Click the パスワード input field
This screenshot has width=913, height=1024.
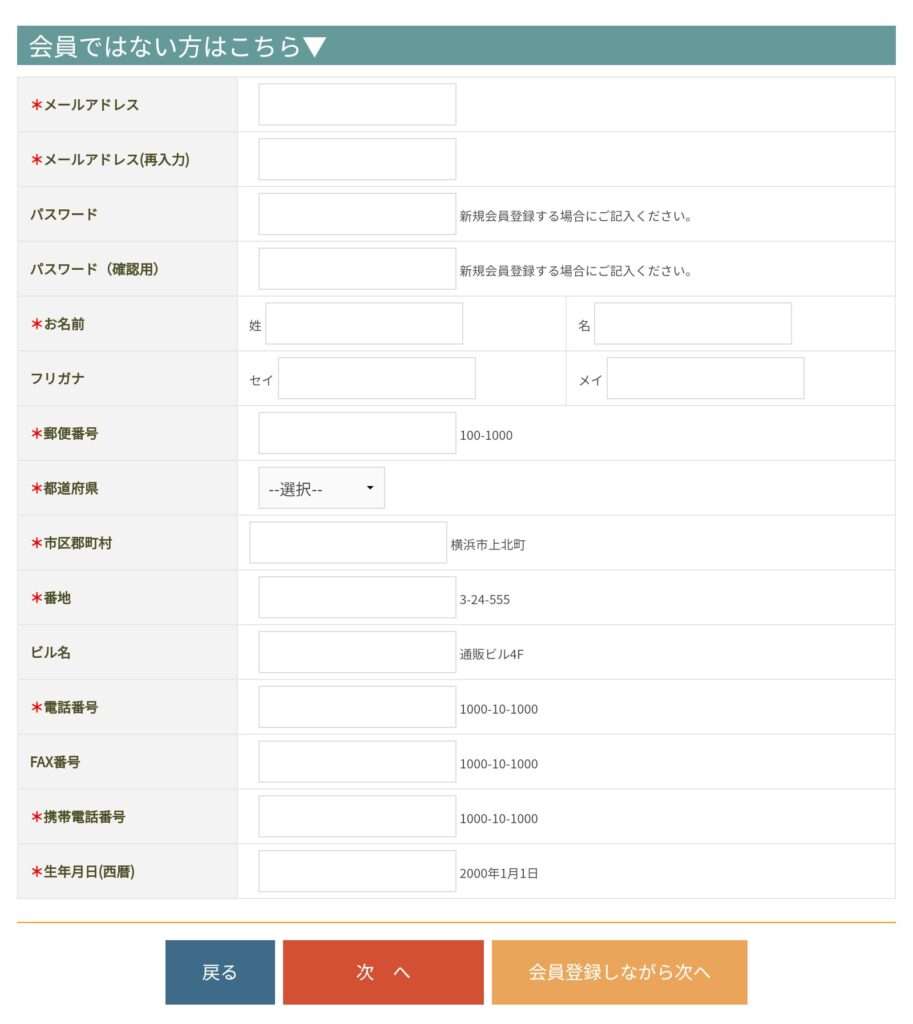(x=357, y=214)
